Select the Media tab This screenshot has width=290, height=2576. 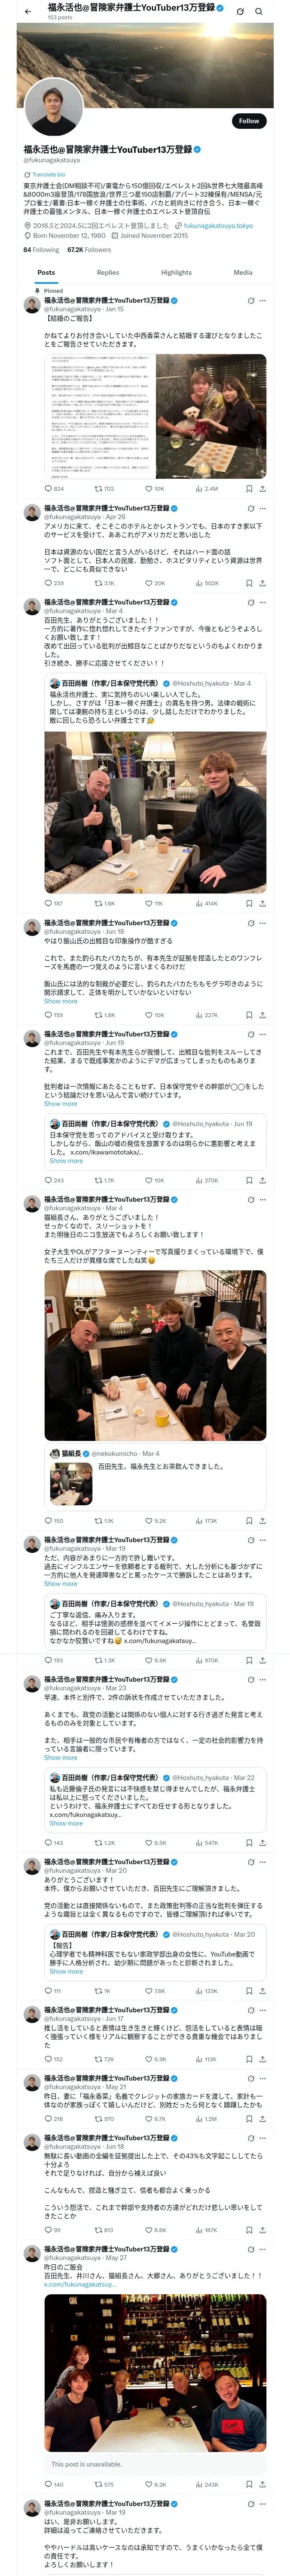[243, 272]
